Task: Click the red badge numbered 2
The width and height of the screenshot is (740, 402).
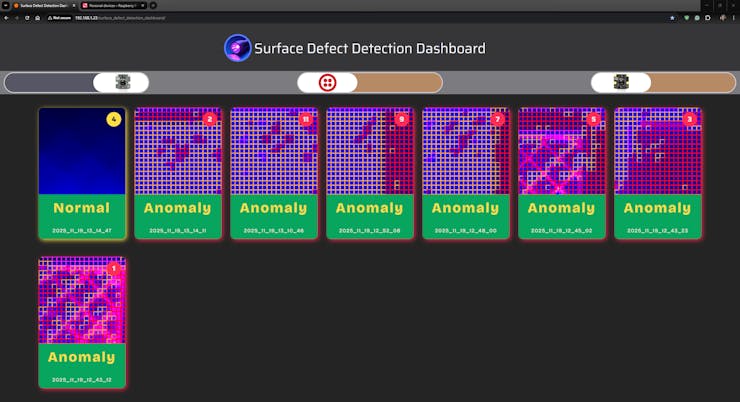Action: click(210, 119)
